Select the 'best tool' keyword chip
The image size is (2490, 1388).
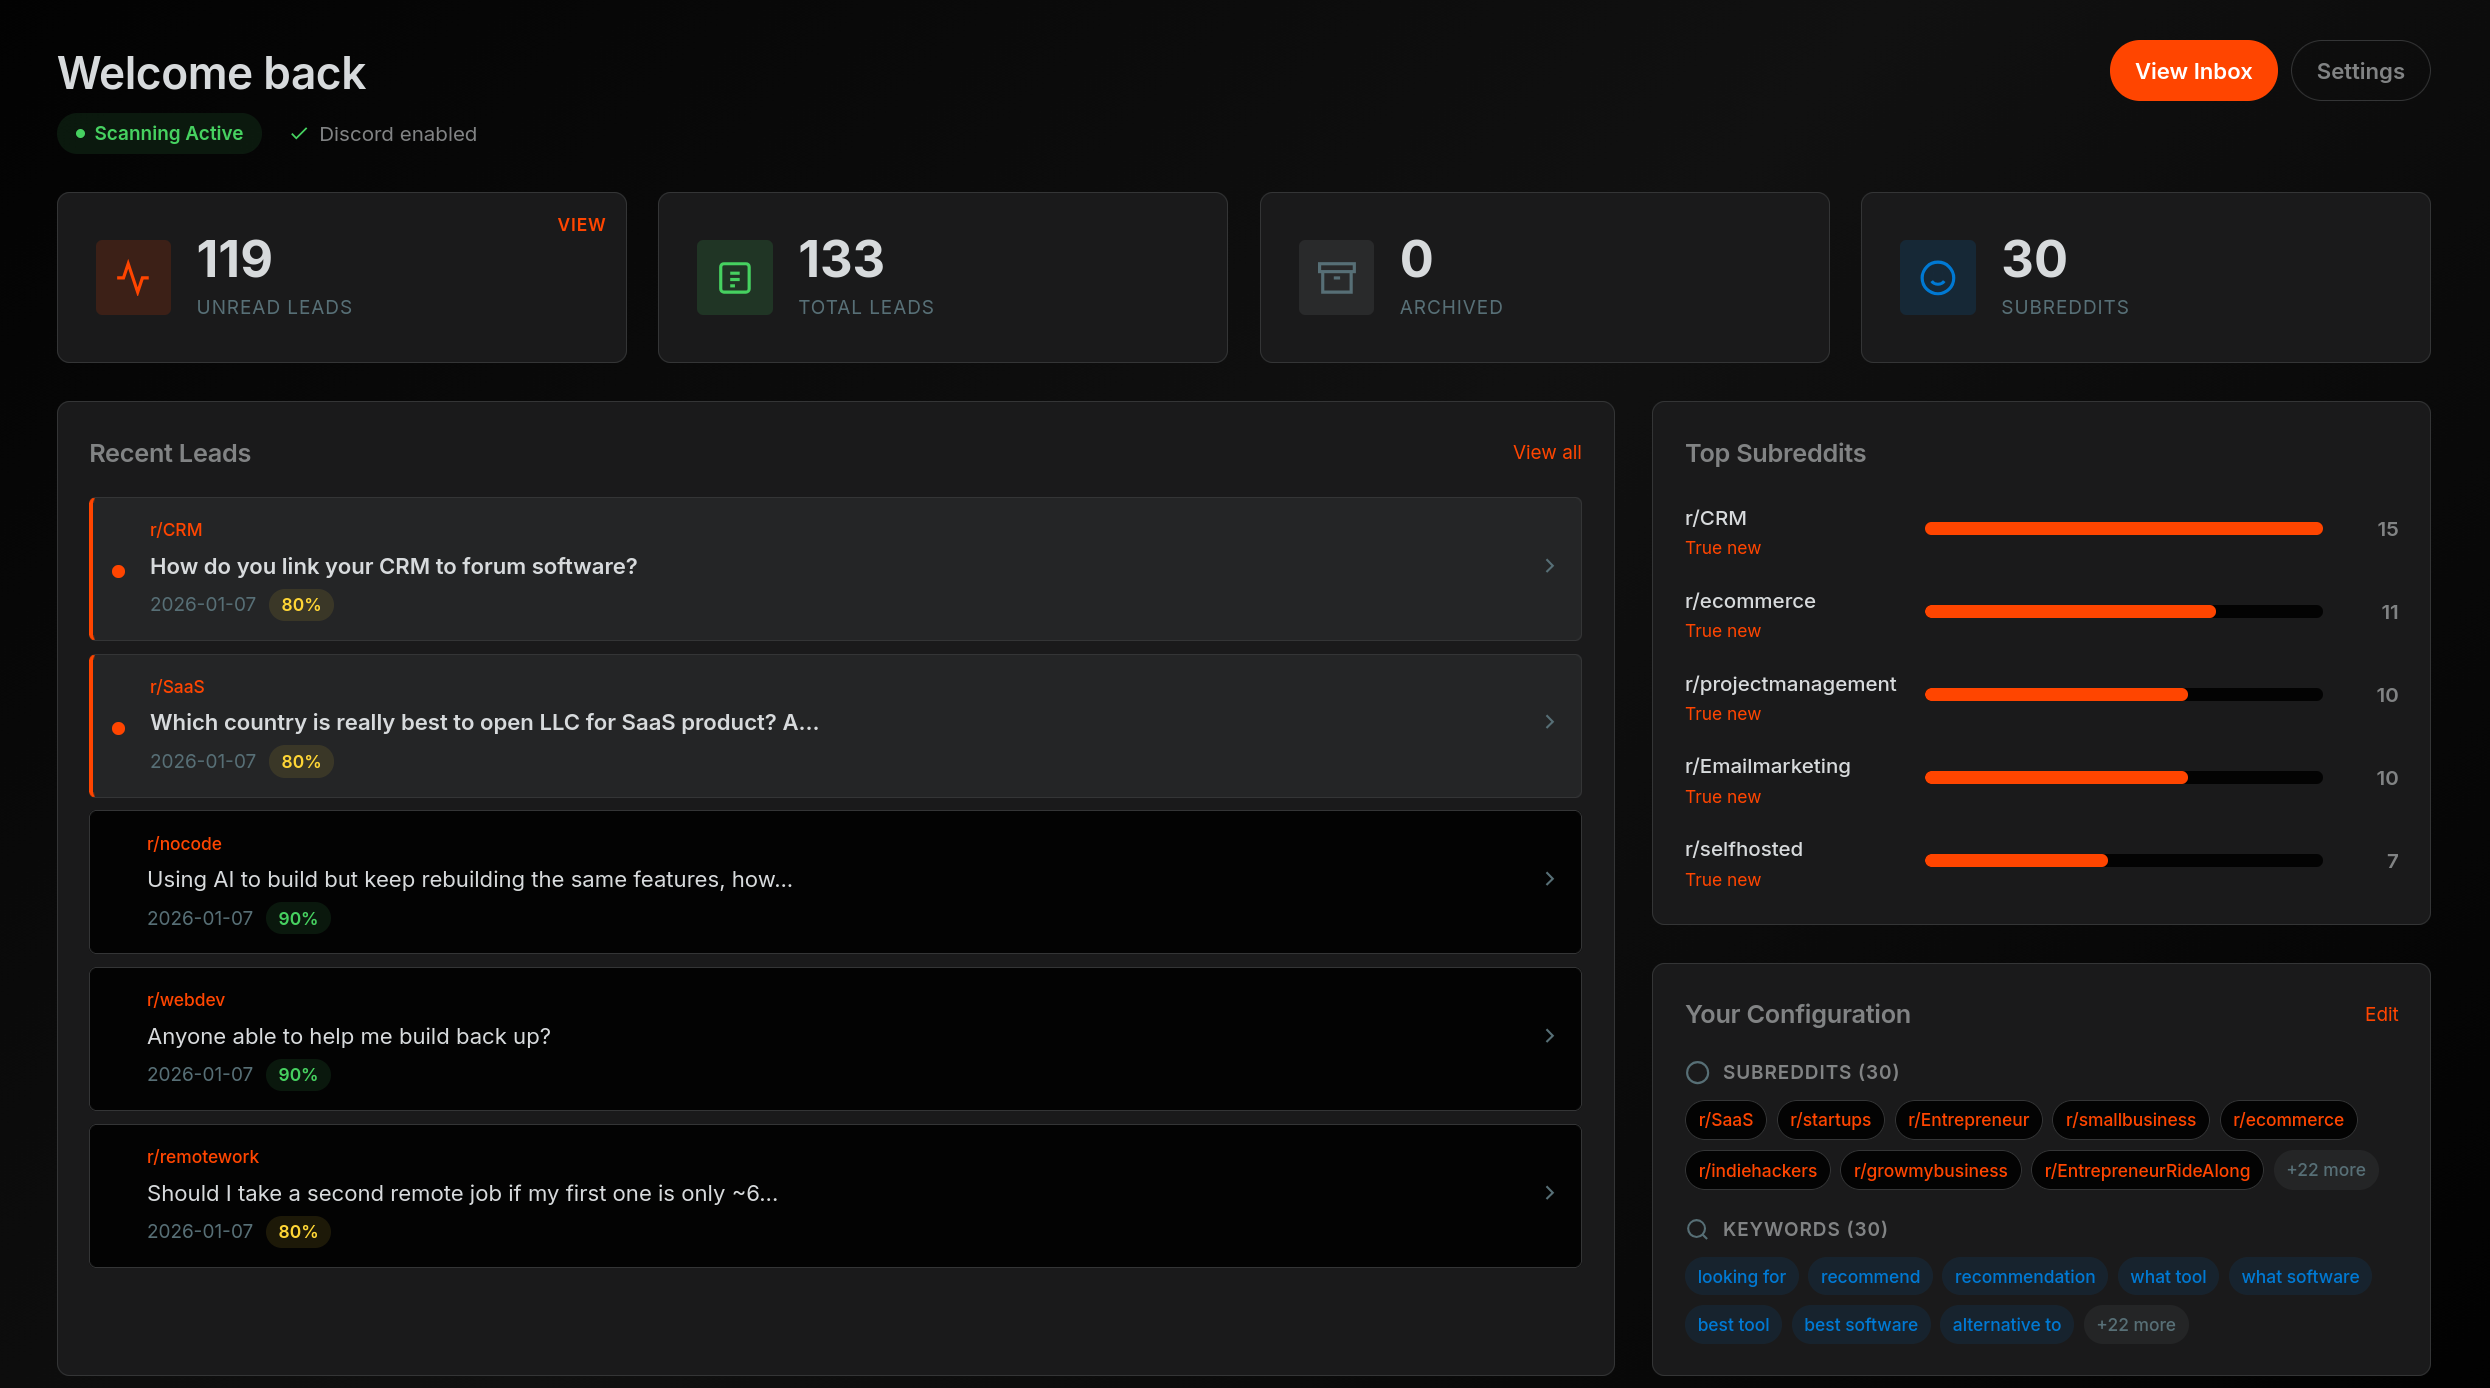point(1733,1324)
